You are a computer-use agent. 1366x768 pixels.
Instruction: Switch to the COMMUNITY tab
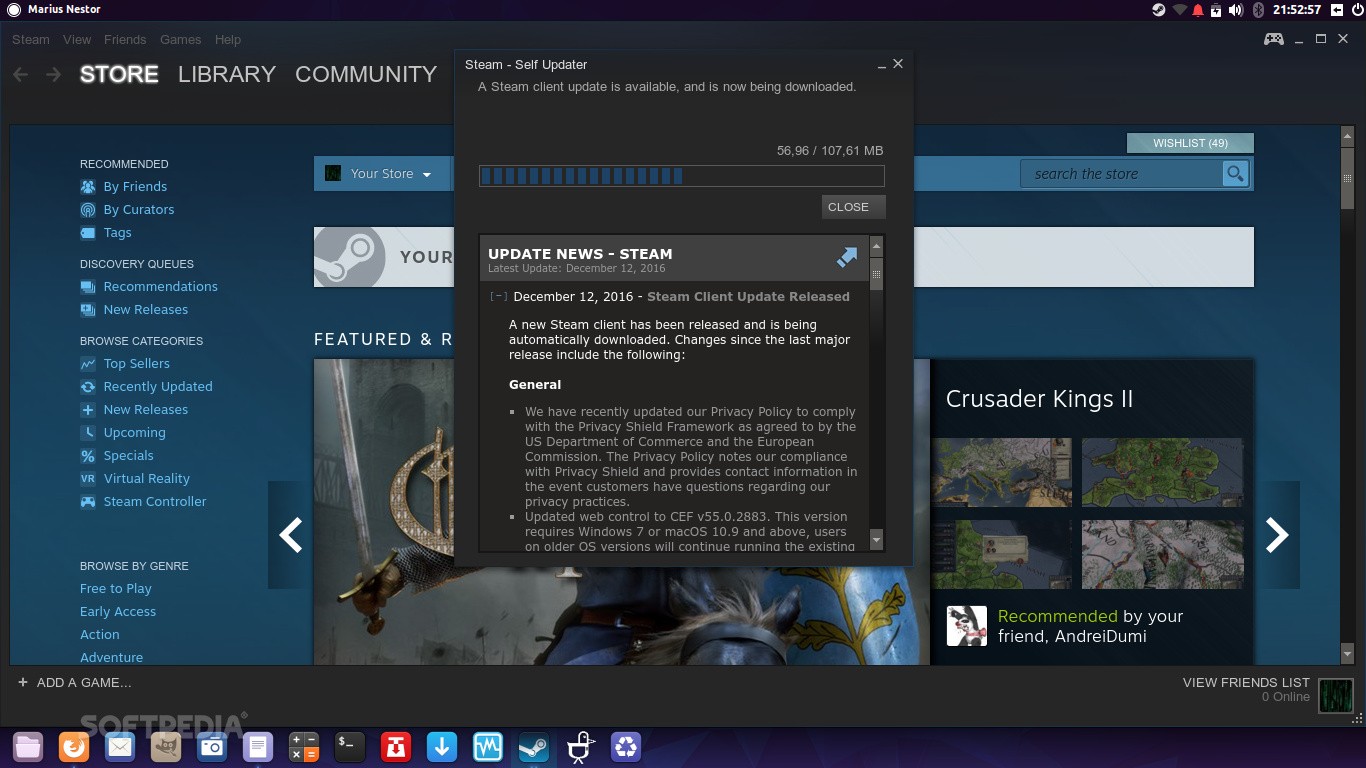click(x=366, y=75)
